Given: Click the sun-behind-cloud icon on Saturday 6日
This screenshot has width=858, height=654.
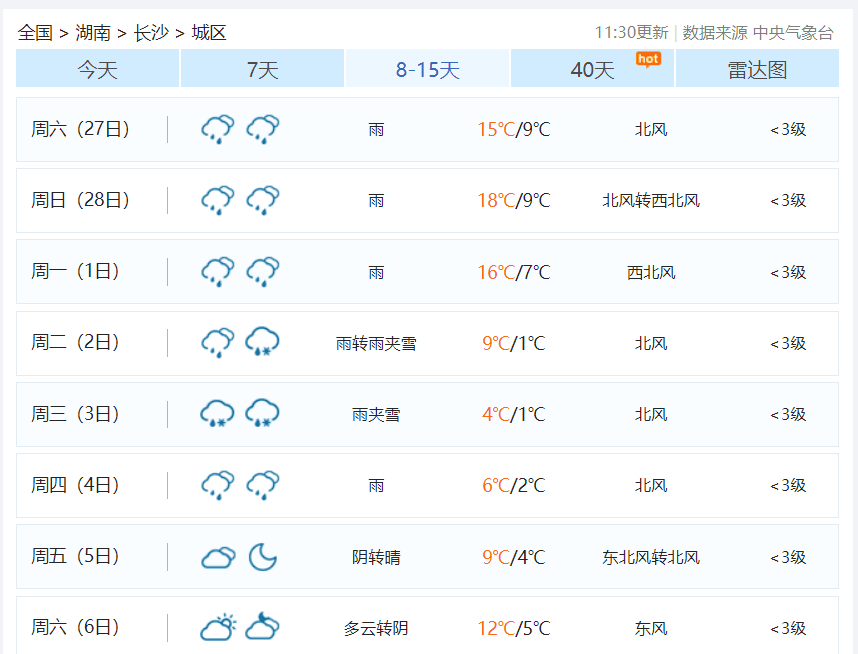Looking at the screenshot, I should tap(216, 626).
